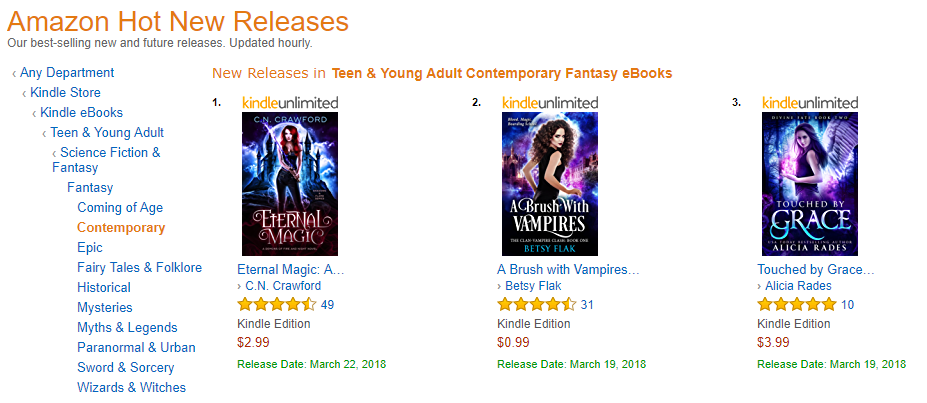The width and height of the screenshot is (927, 403).
Task: View the 49 reviews for Eternal Magic
Action: click(x=327, y=305)
